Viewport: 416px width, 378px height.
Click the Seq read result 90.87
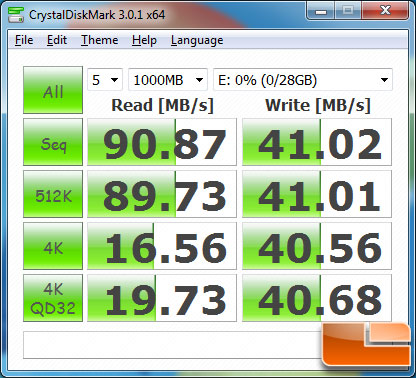162,142
